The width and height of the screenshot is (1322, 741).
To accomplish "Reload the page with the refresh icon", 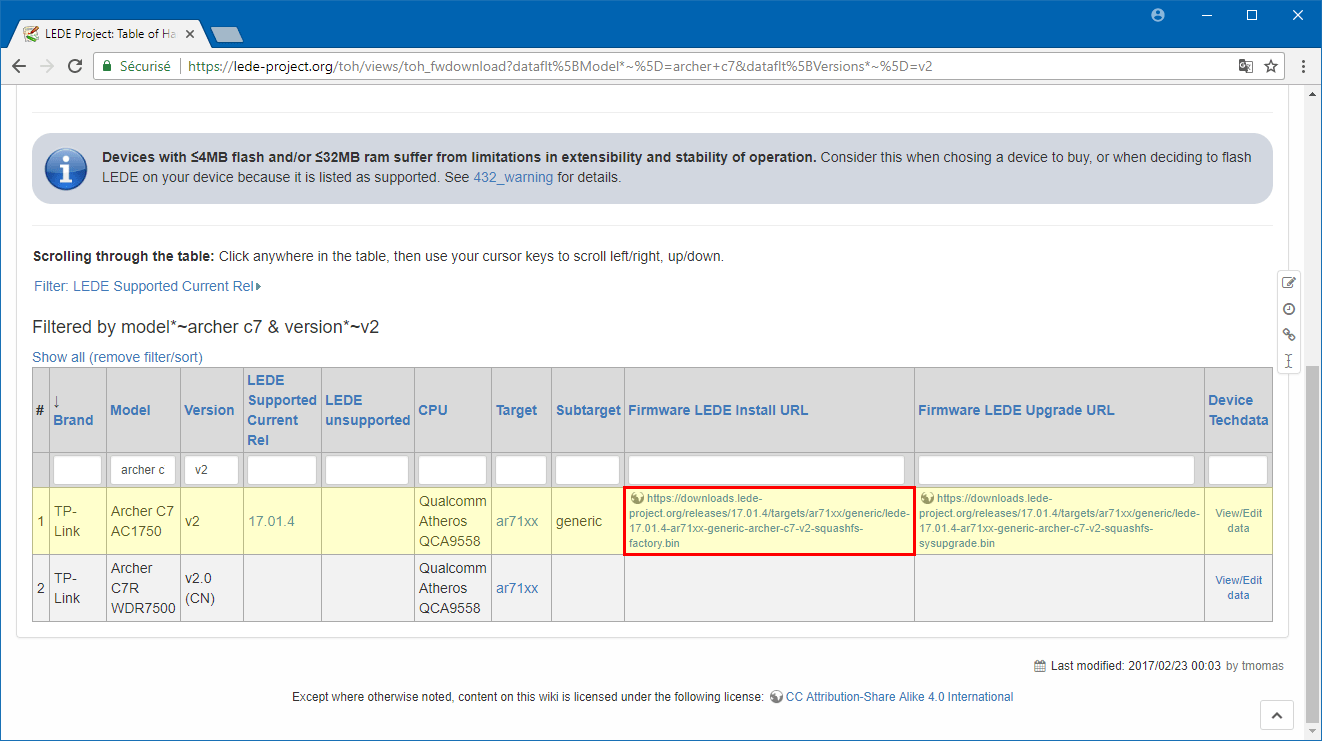I will click(74, 66).
